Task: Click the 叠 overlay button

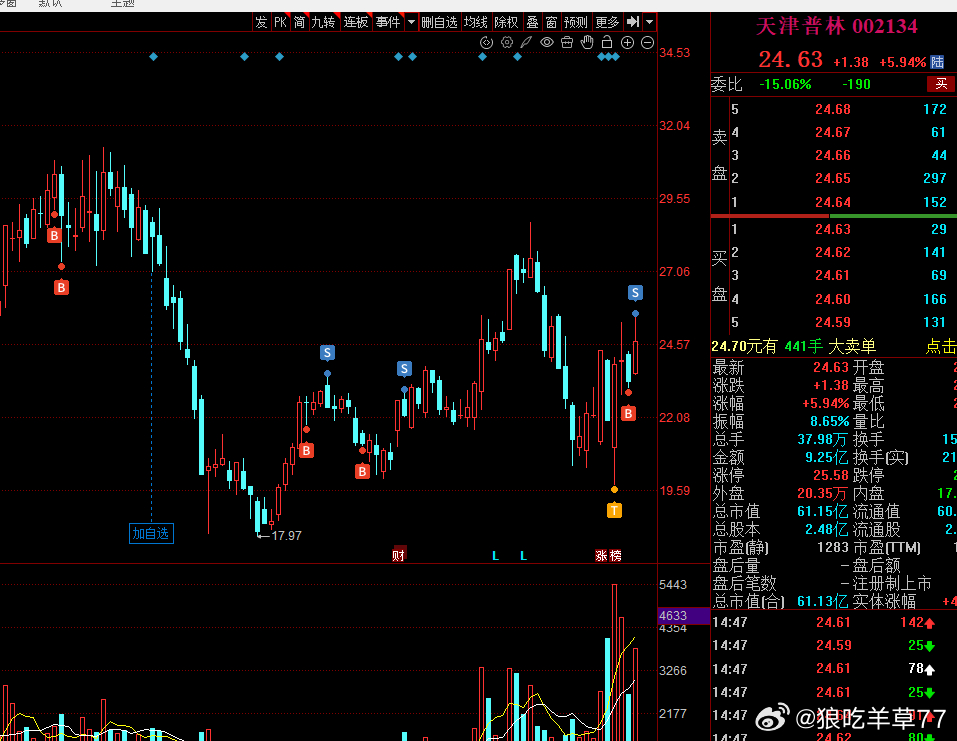Action: pyautogui.click(x=533, y=22)
